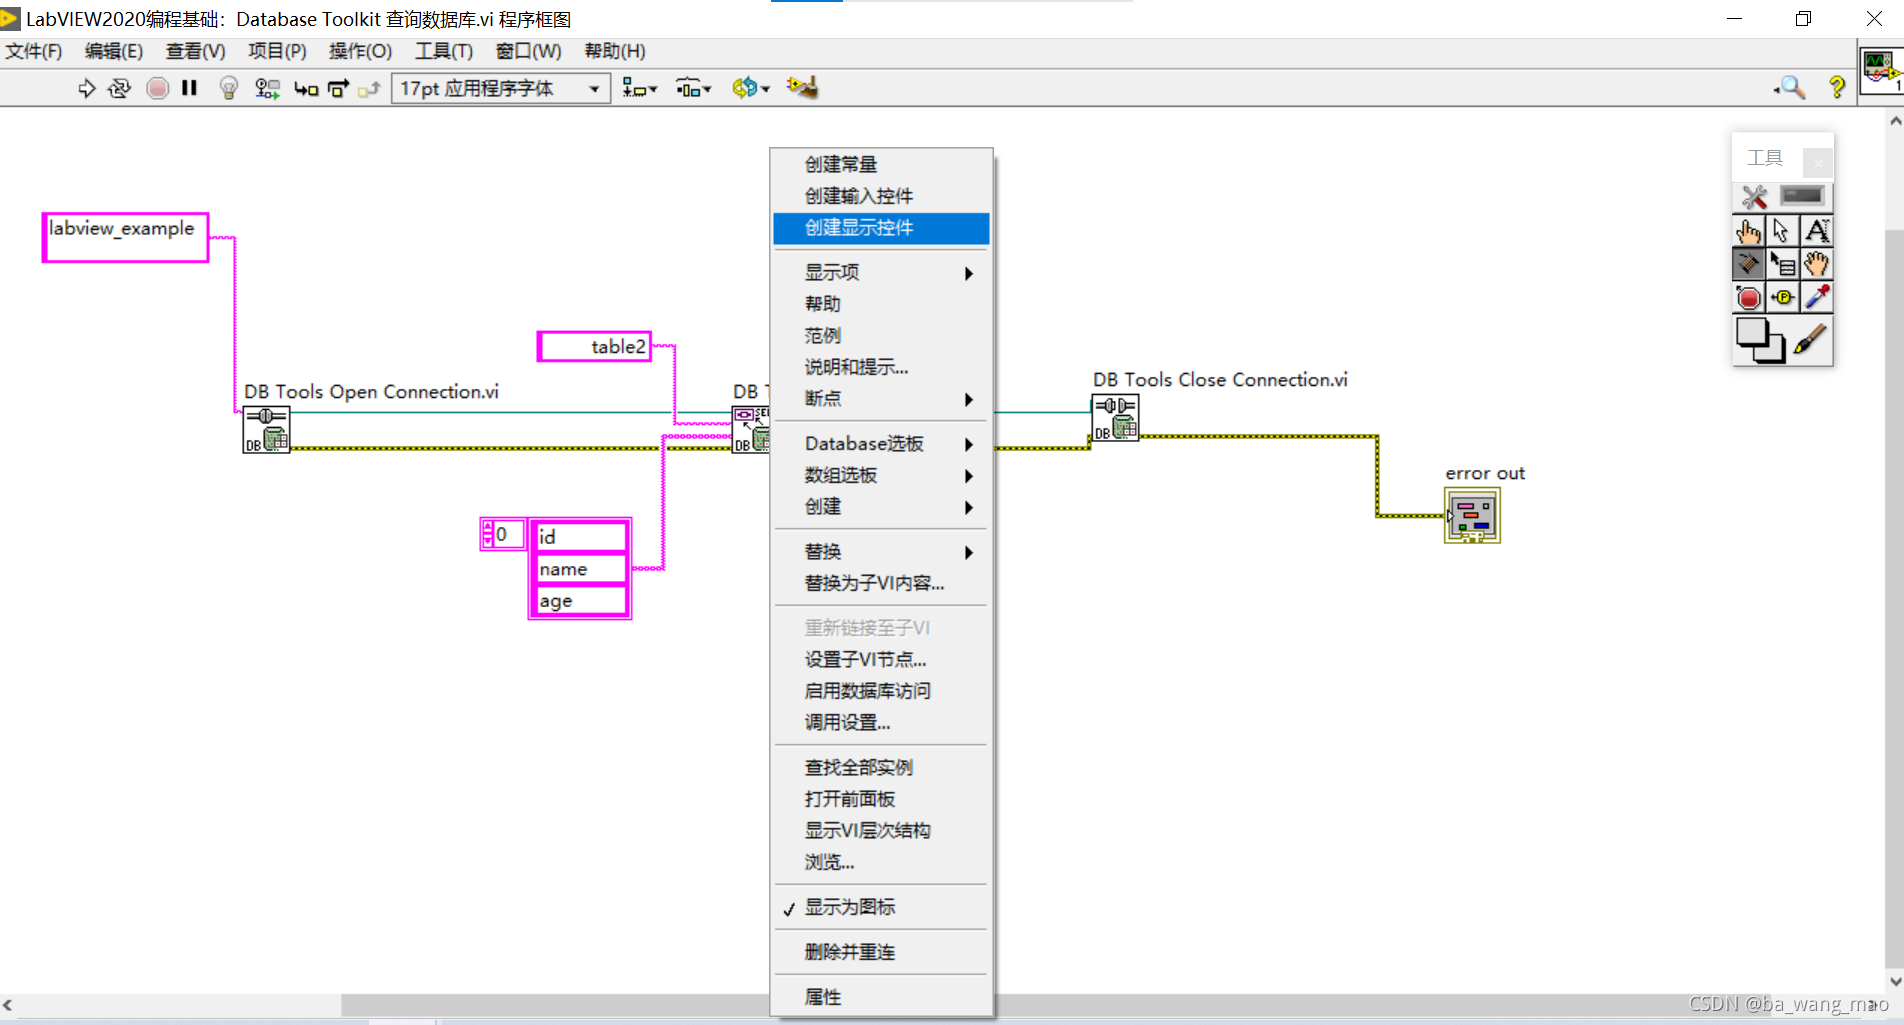Abort execution with the red stop button

[157, 88]
